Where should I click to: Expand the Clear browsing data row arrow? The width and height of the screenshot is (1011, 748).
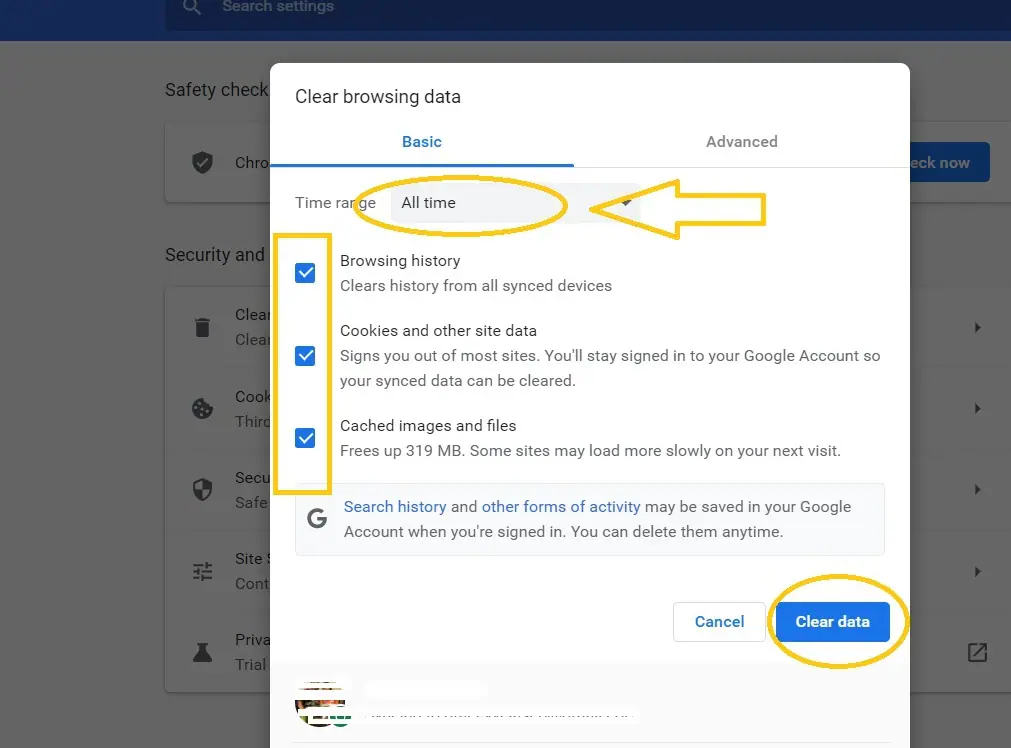[x=977, y=328]
